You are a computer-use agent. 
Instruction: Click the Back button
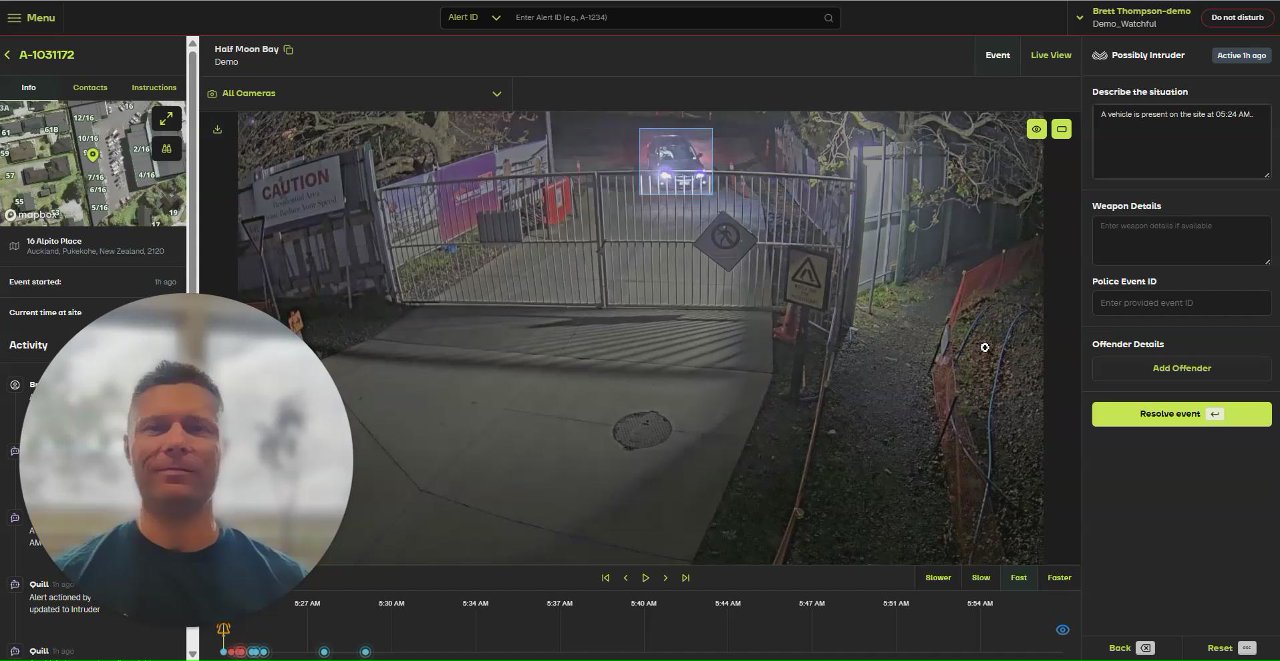click(x=1131, y=648)
